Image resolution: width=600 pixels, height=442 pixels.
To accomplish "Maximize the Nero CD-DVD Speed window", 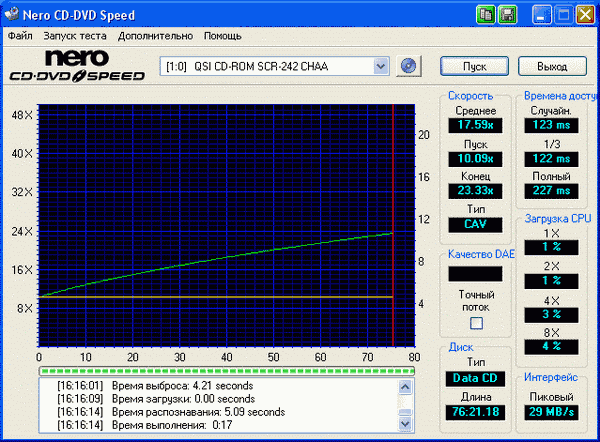I will point(562,14).
